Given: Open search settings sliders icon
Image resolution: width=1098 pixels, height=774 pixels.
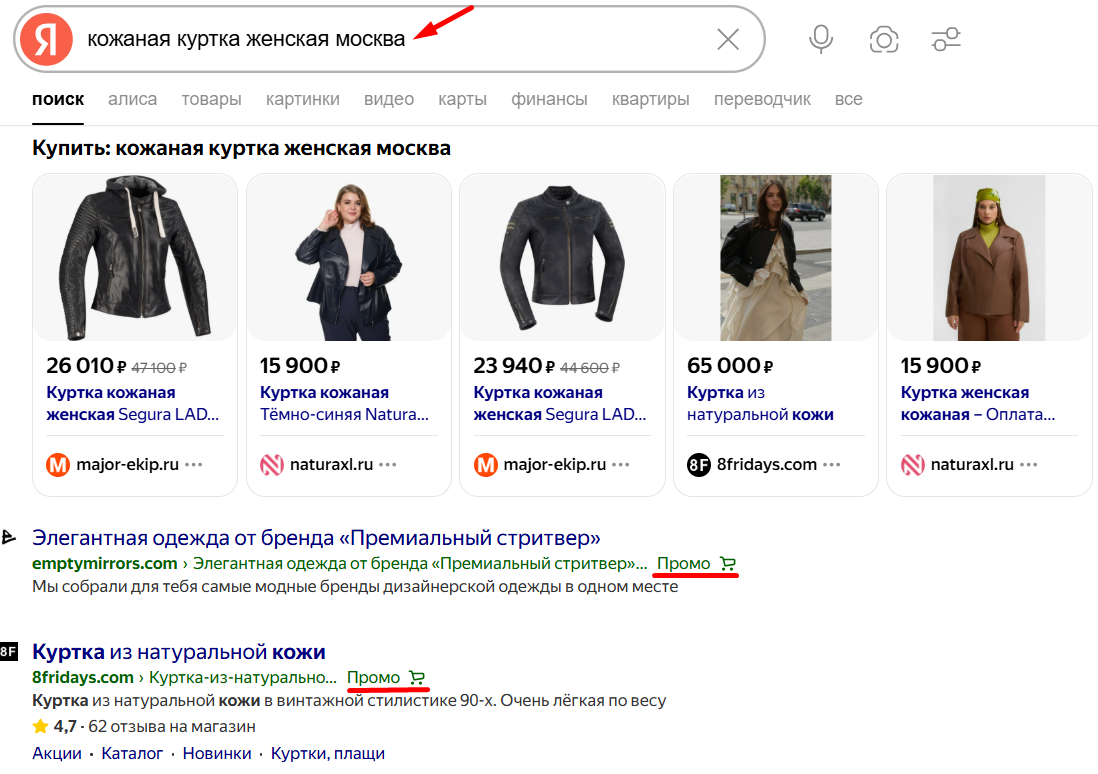Looking at the screenshot, I should pyautogui.click(x=945, y=40).
